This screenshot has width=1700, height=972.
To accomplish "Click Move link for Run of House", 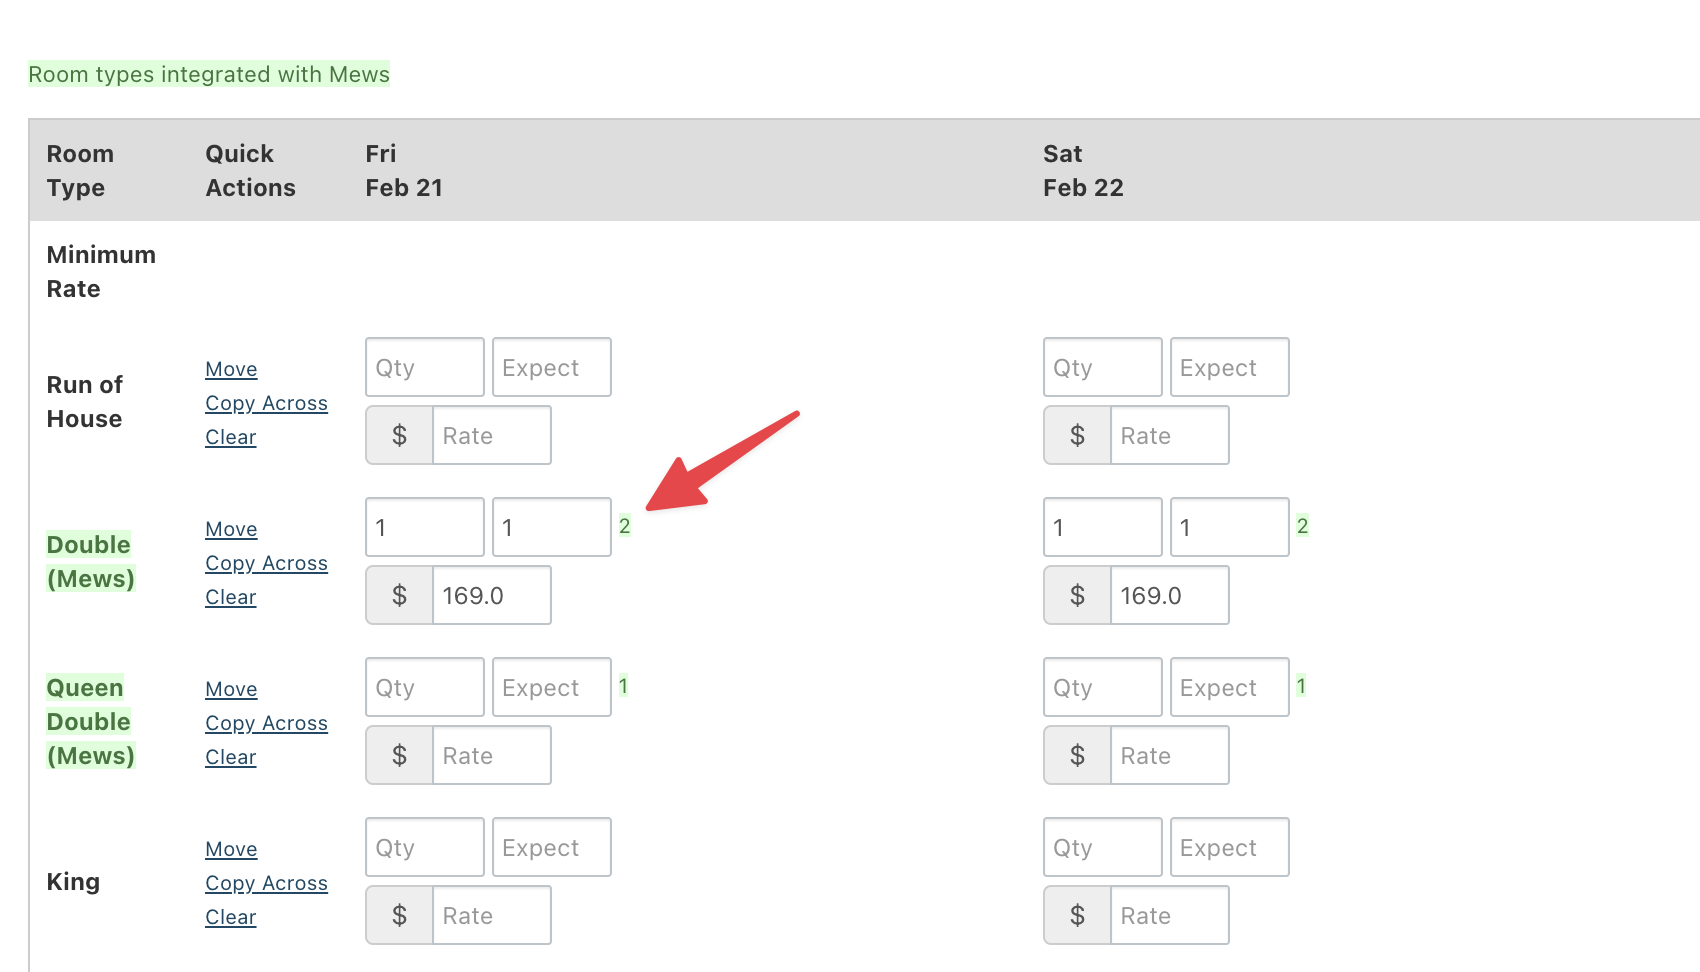I will click(x=231, y=369).
